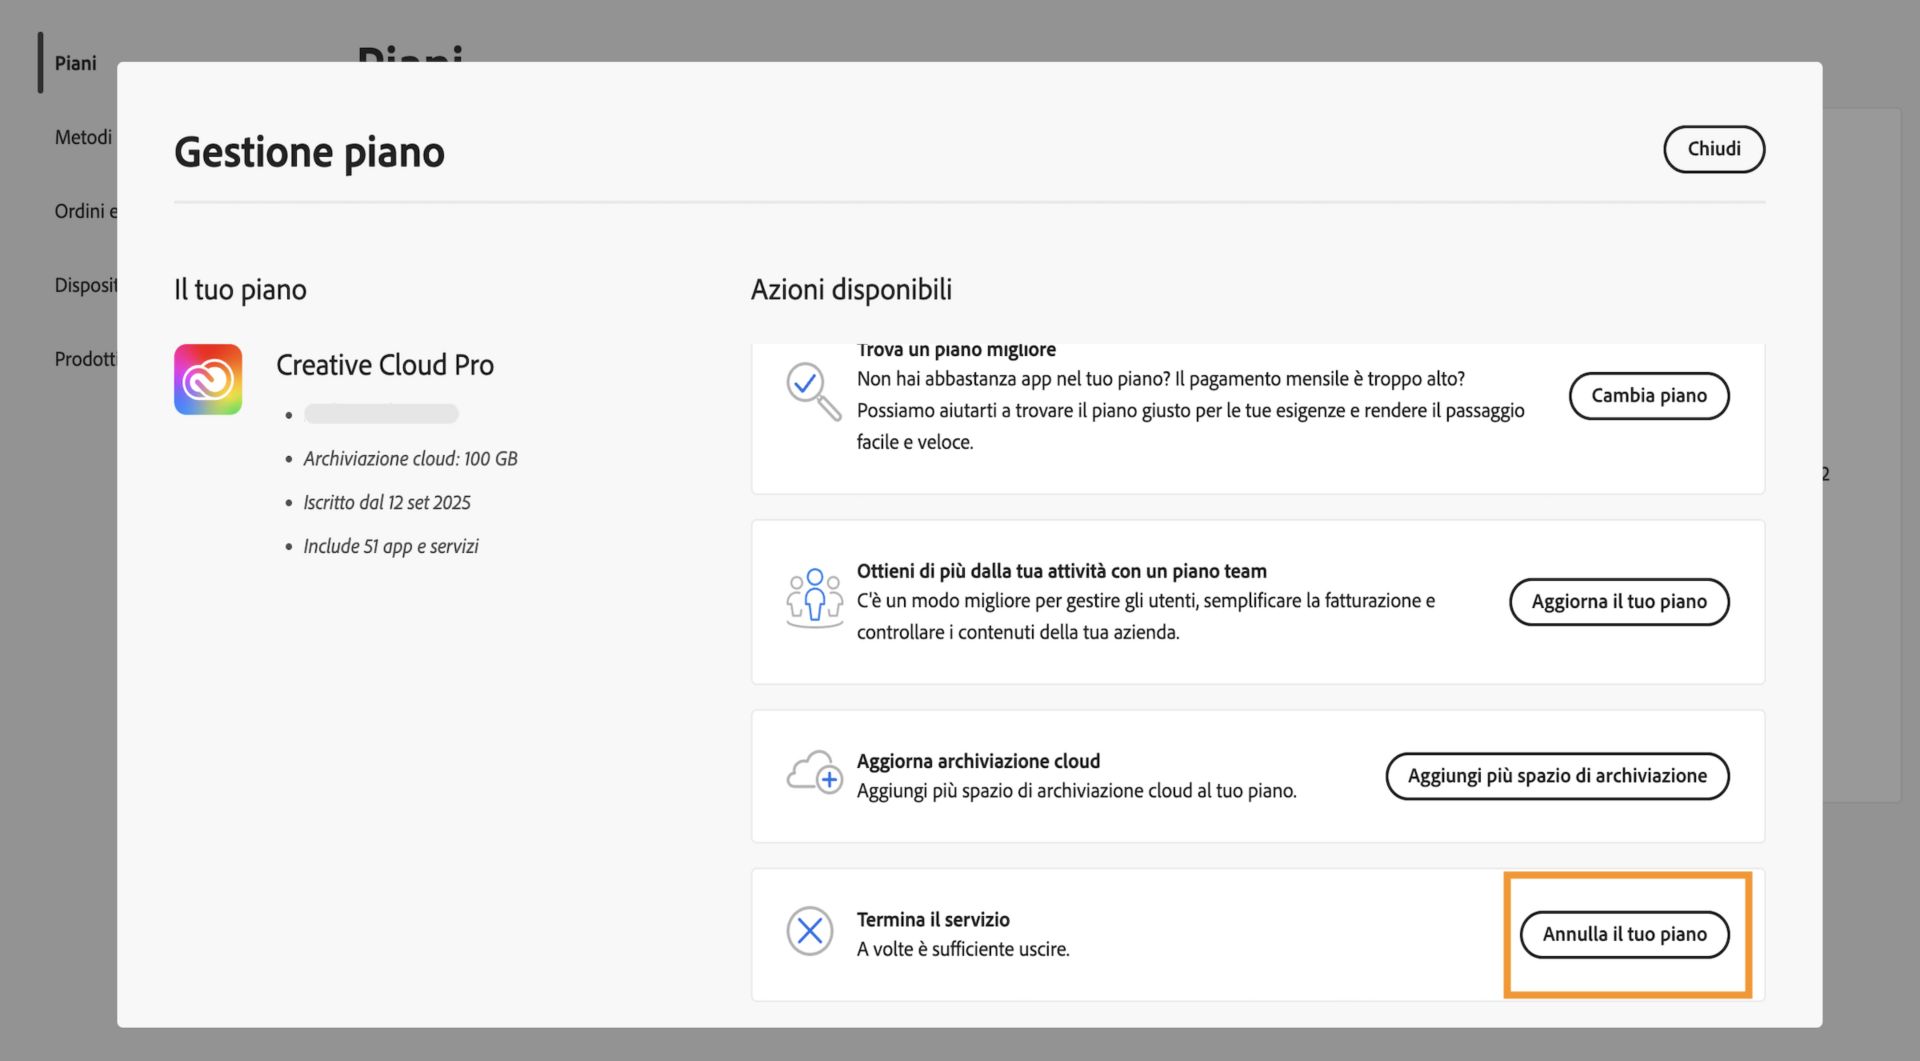The width and height of the screenshot is (1920, 1061).
Task: Select Piani in the left sidebar
Action: (x=76, y=63)
